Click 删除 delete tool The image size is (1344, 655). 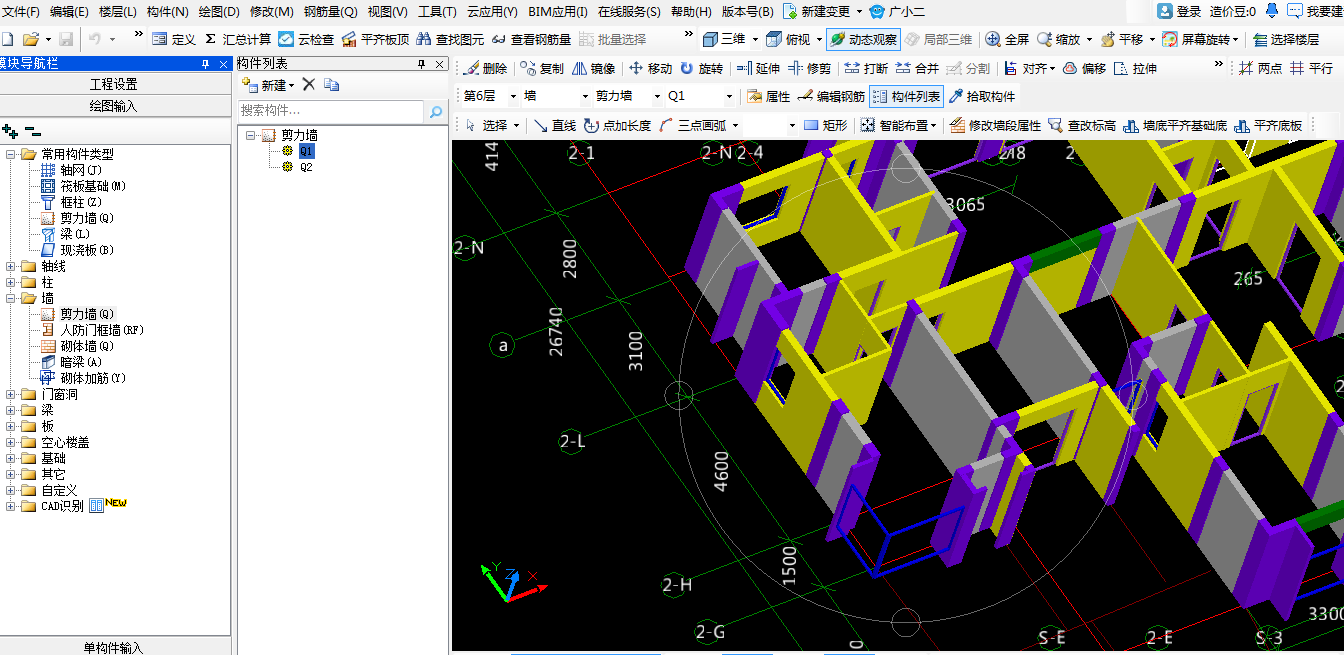(x=486, y=69)
